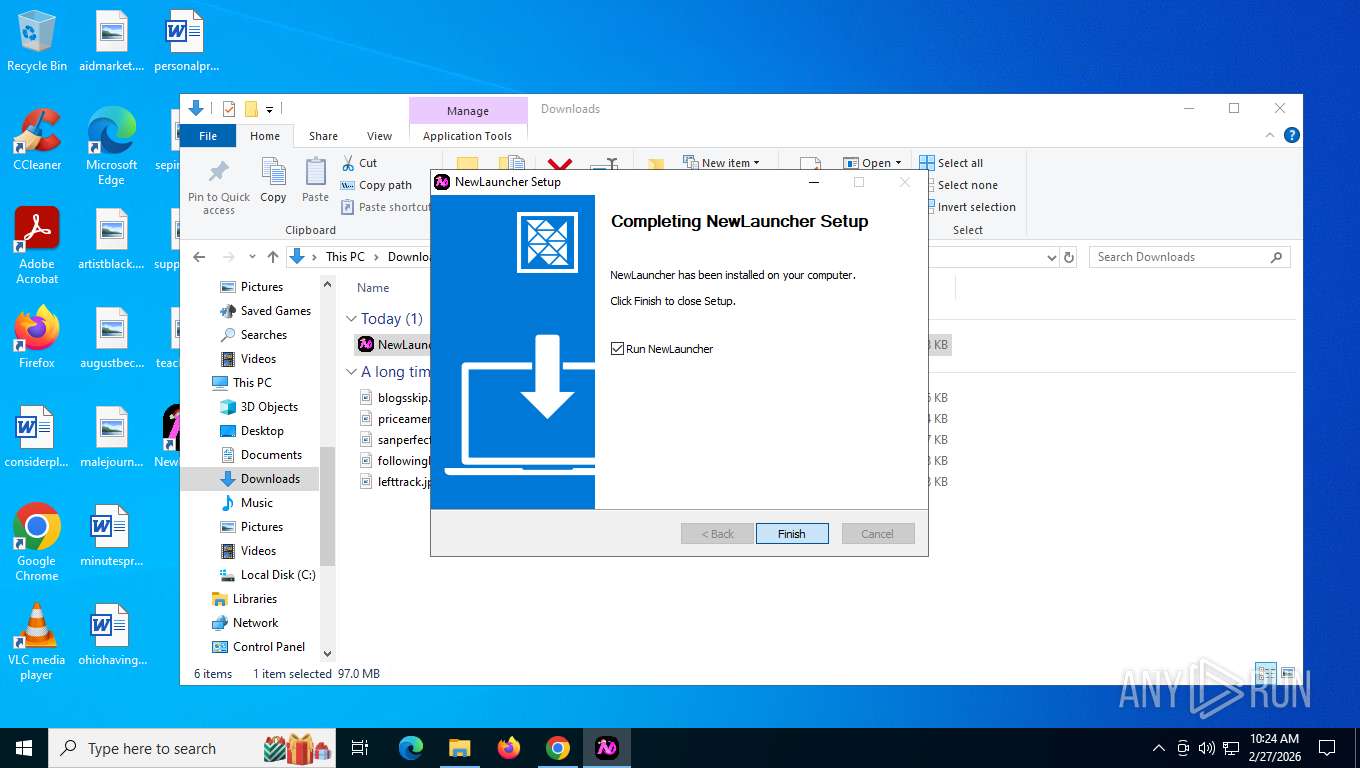Click the Paste ribbon icon
The image size is (1360, 768).
[315, 180]
